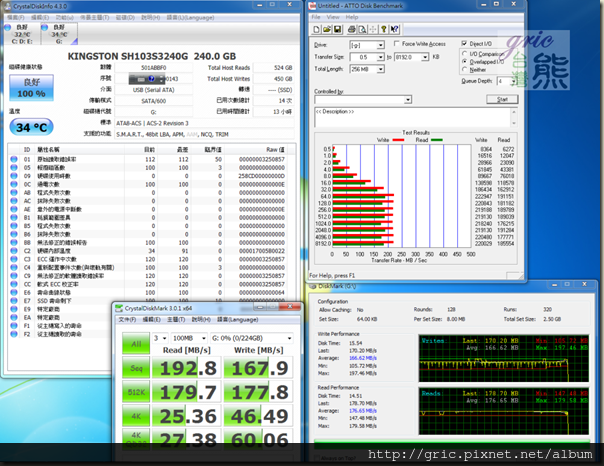Viewport: 604px width, 466px height.
Task: Open drive dropdown showing G: 0% (0/224GB)
Action: [252, 338]
